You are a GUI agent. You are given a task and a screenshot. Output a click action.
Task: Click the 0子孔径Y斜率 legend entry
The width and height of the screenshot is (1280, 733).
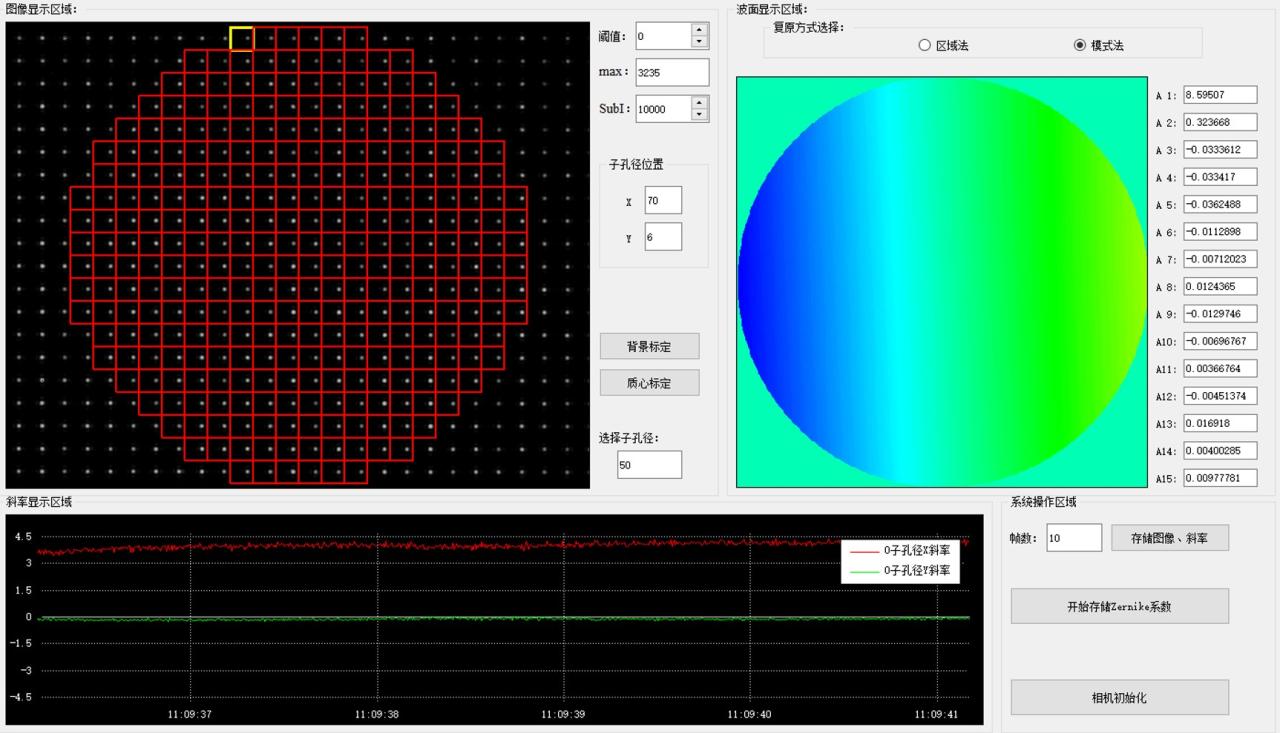pos(900,570)
